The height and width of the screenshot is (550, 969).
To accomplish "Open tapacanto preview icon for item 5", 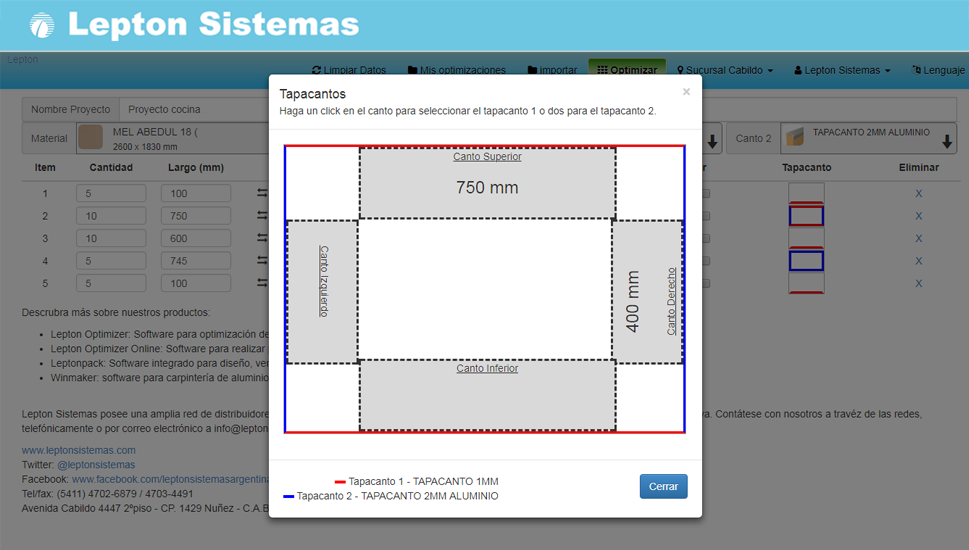I will pos(806,283).
